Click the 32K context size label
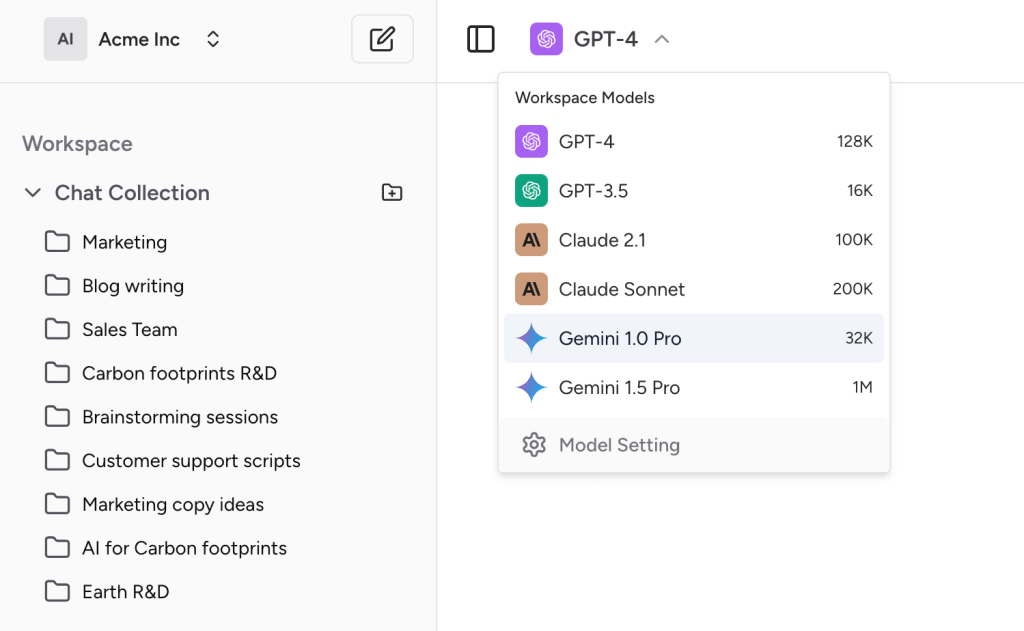Viewport: 1024px width, 631px height. 859,338
